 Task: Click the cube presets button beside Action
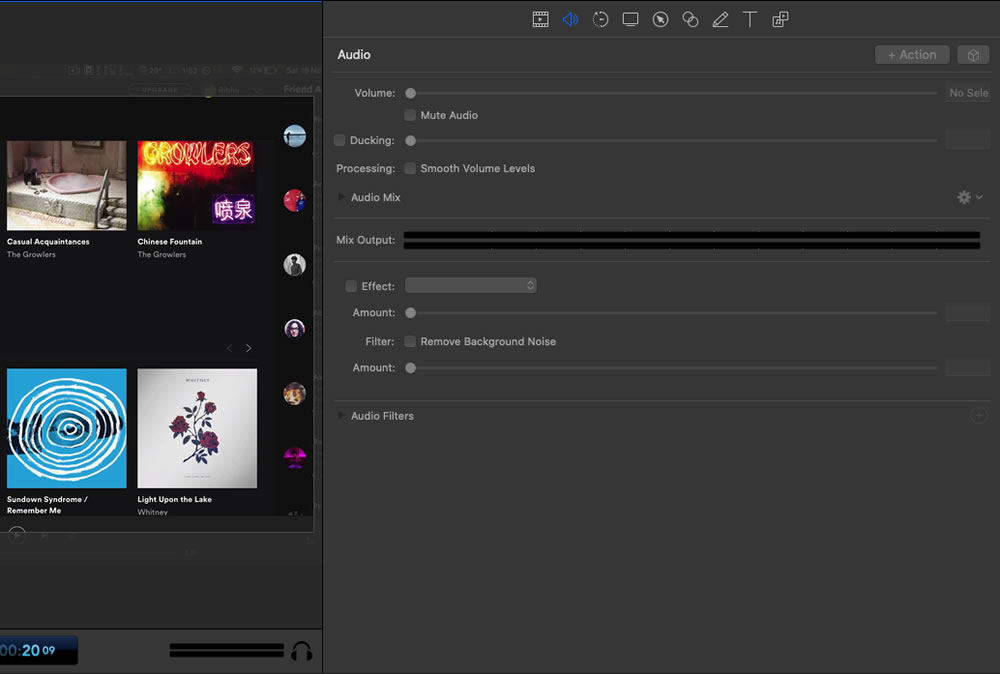click(x=973, y=55)
